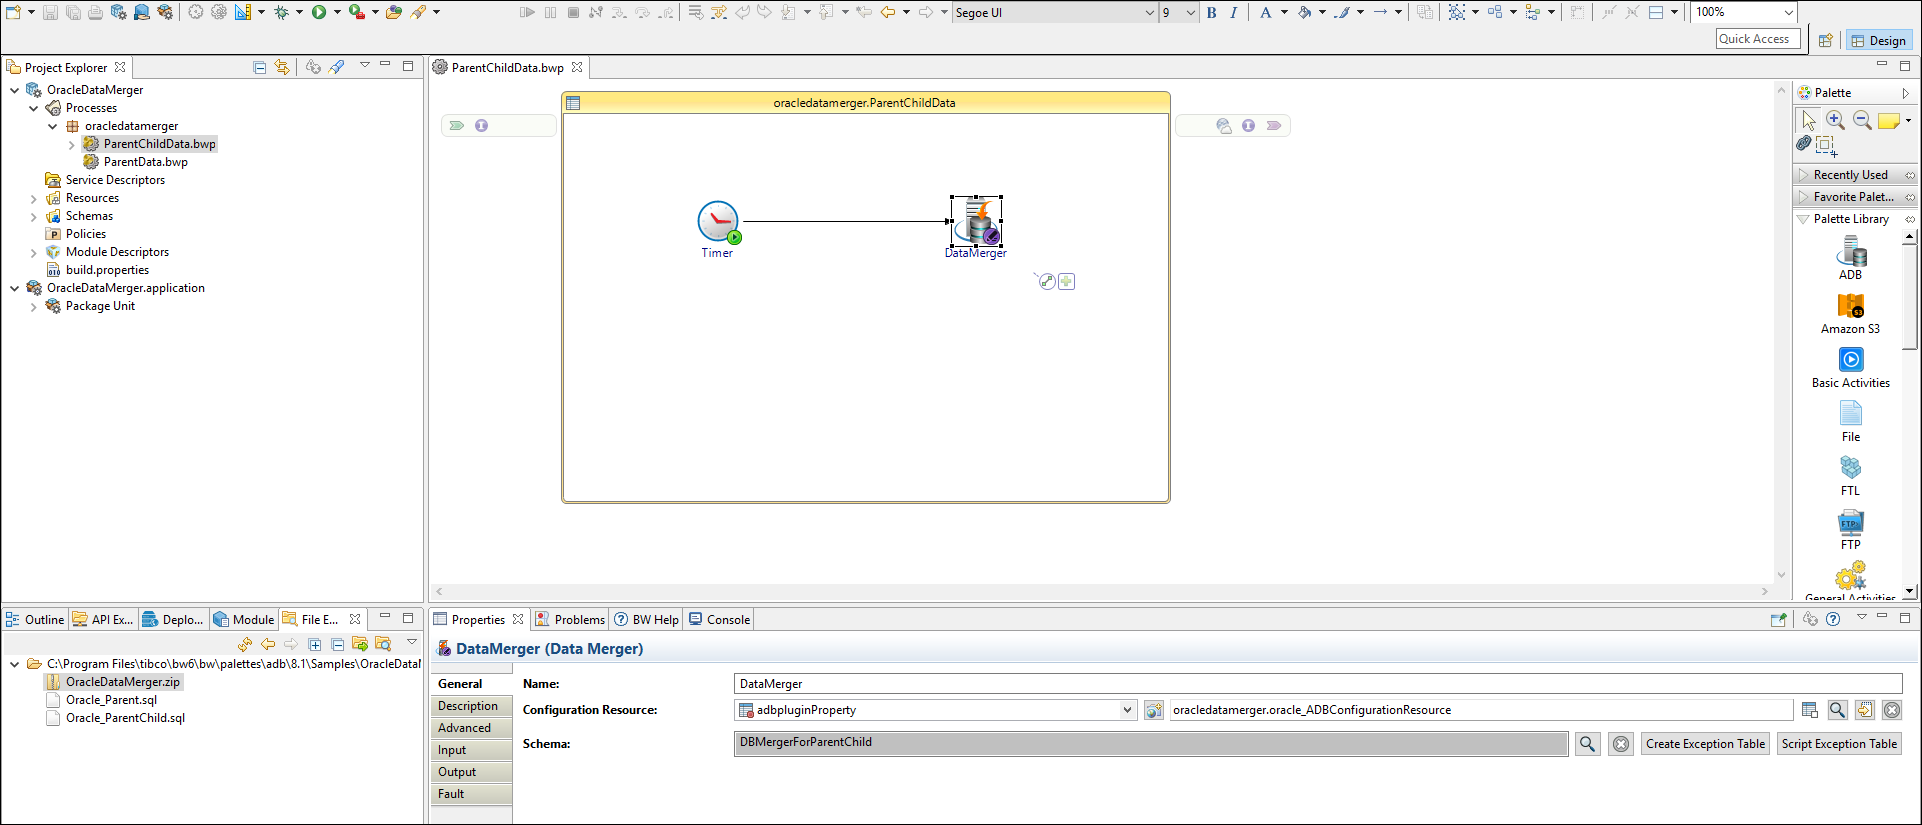Select Service Descriptors in Project Explorer
This screenshot has height=825, width=1922.
(x=115, y=180)
